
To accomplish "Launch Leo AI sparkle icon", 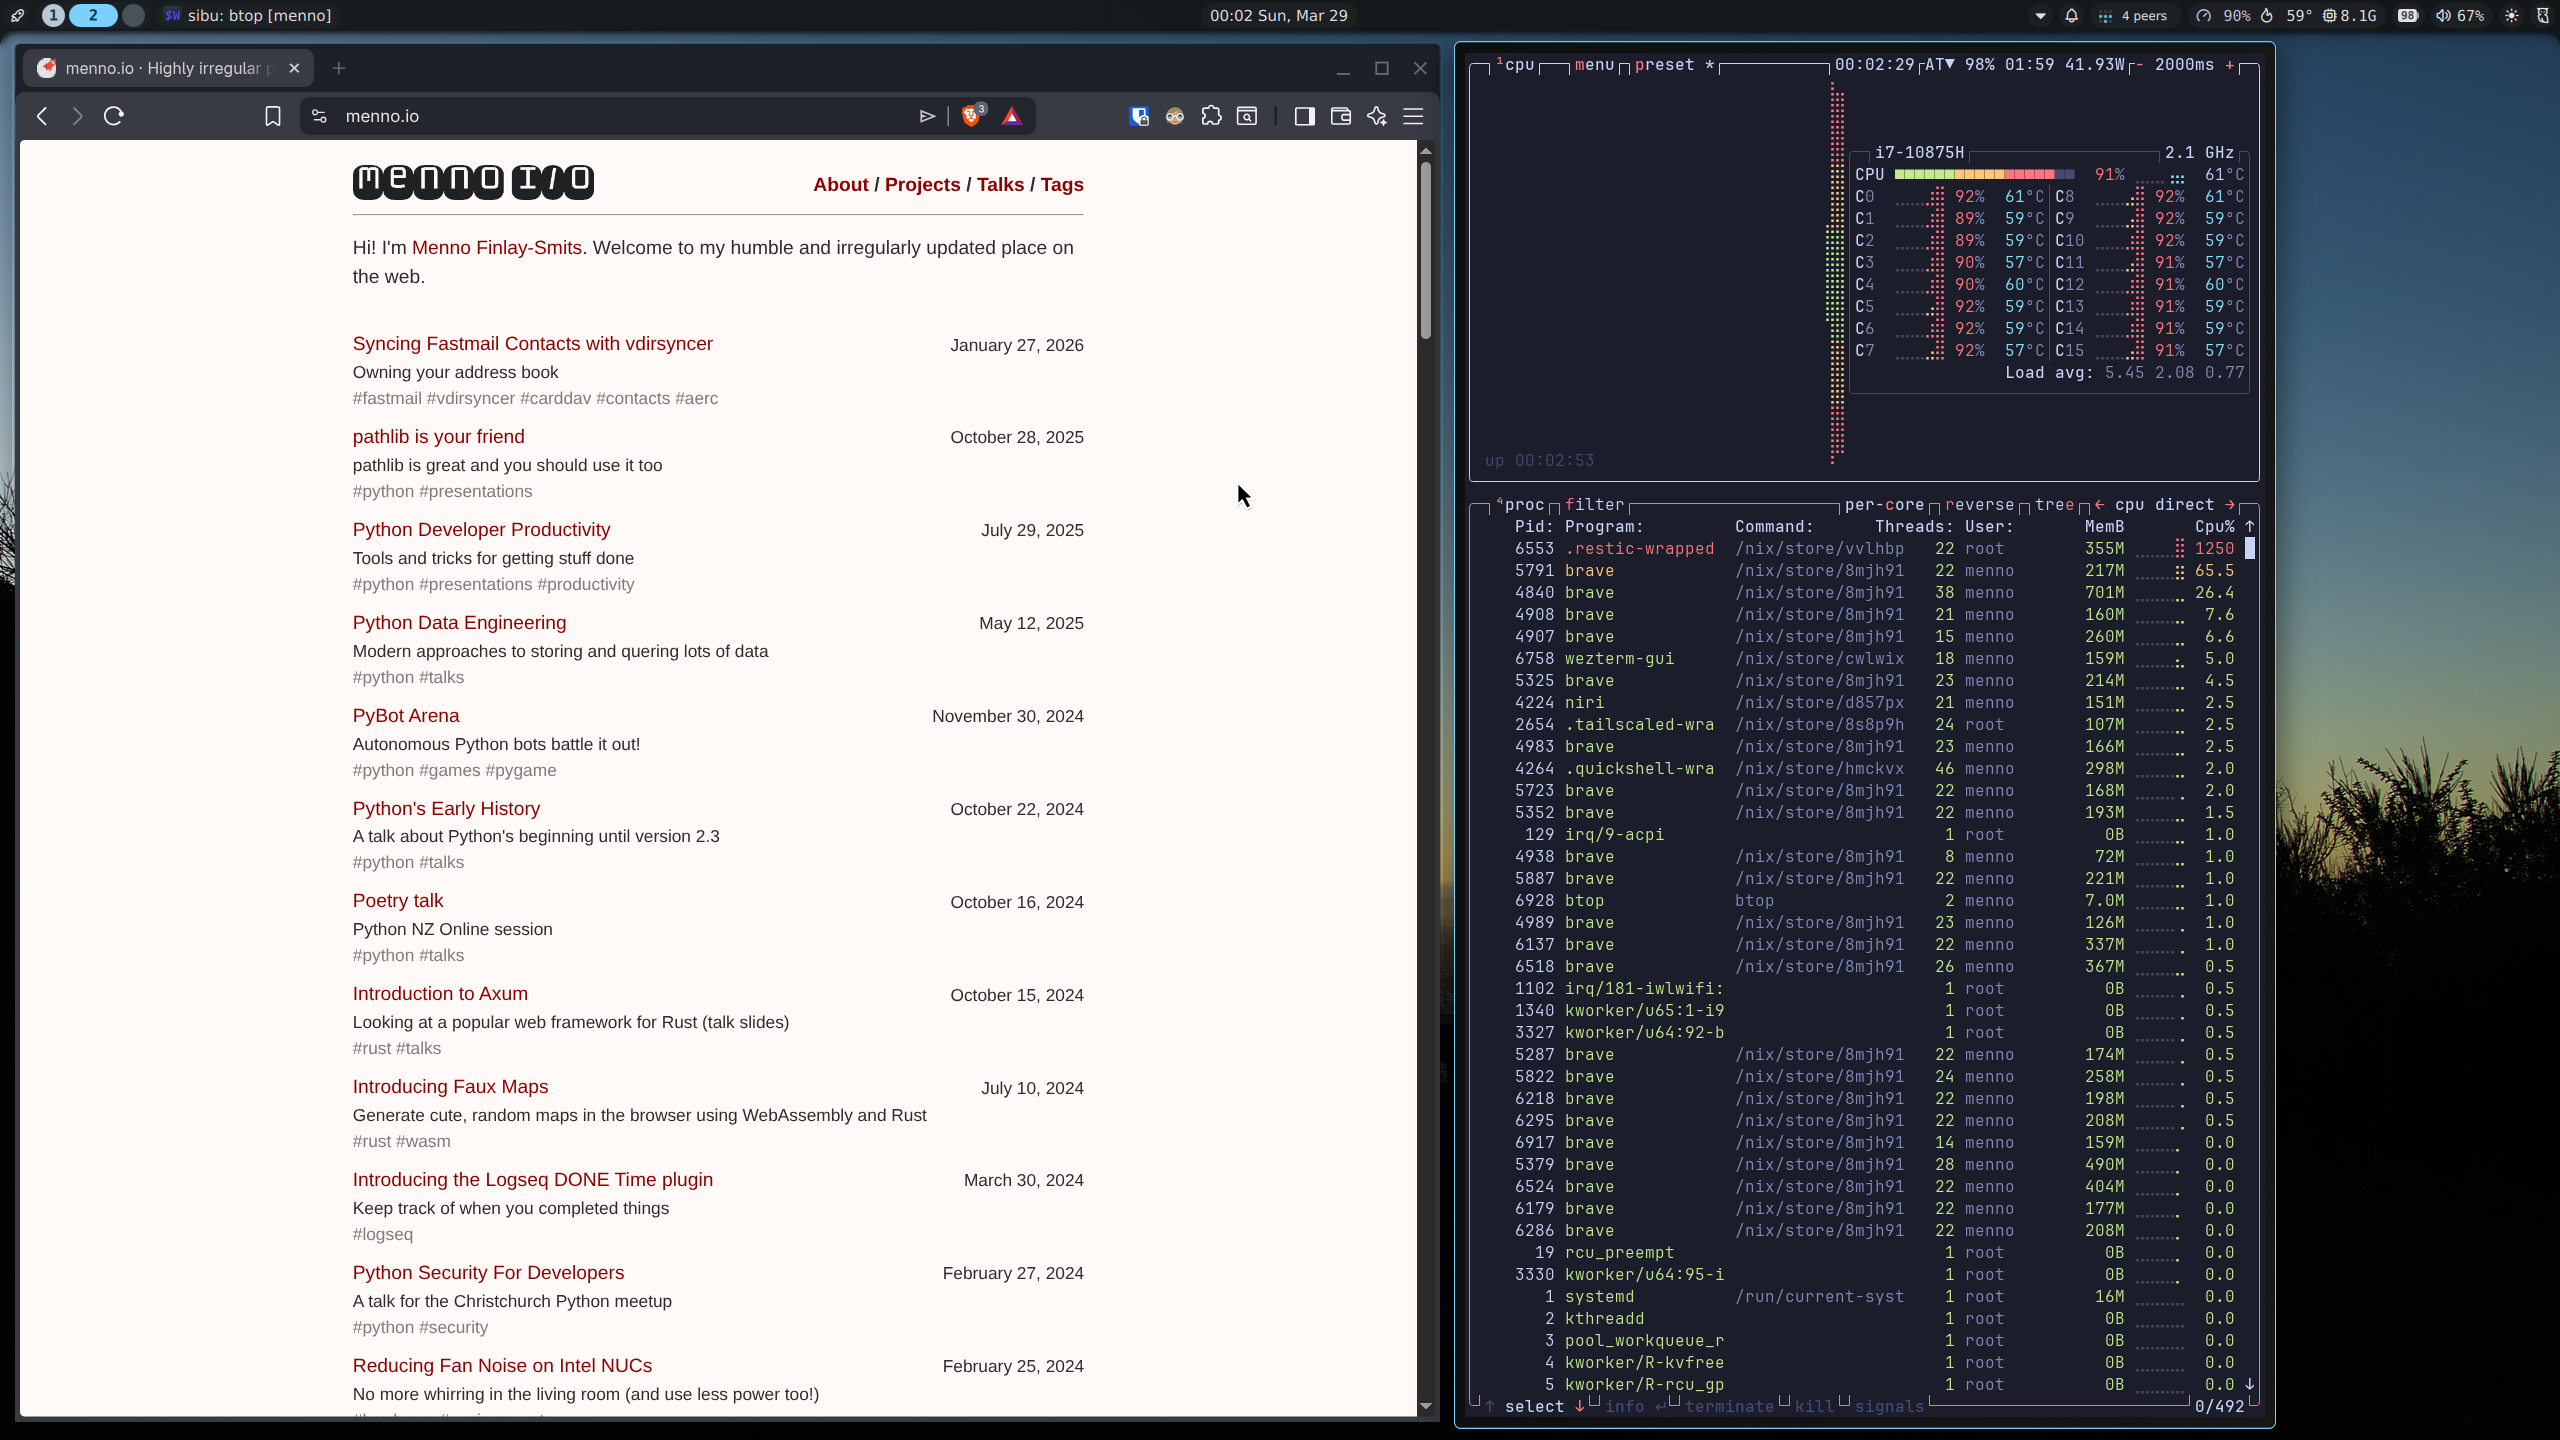I will pos(1377,116).
